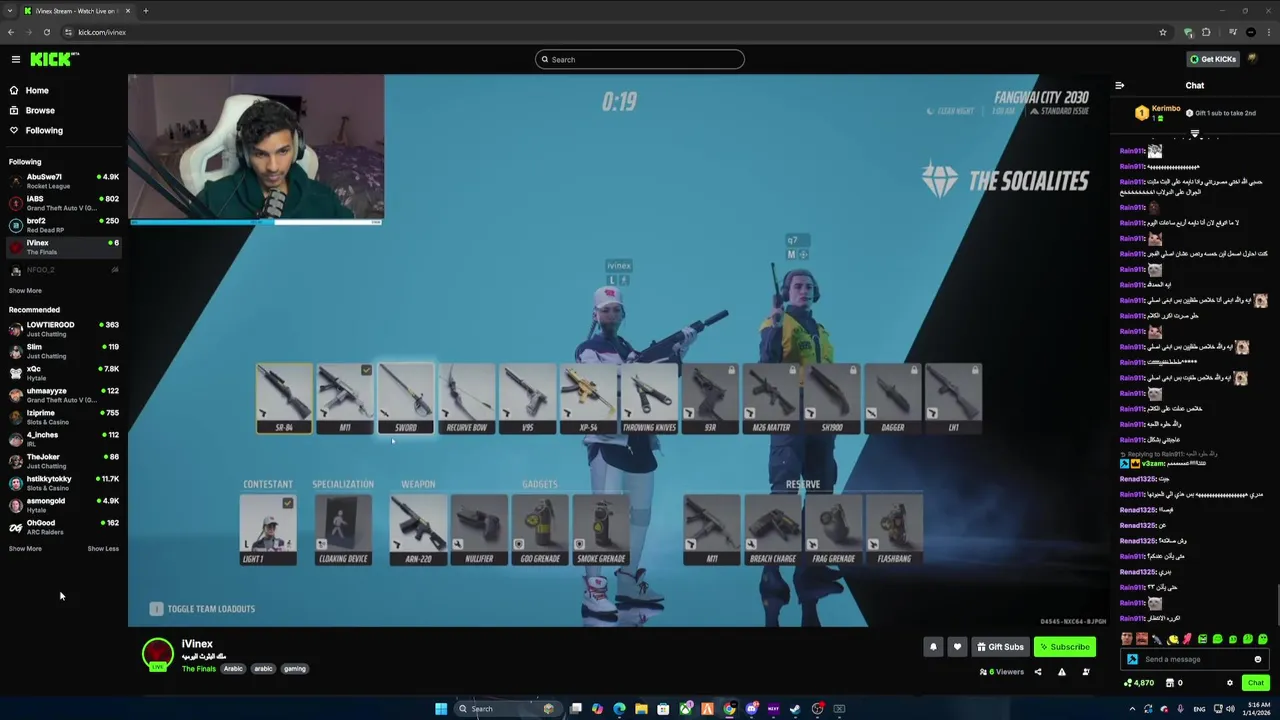
Task: Open File Explorer from taskbar
Action: tap(641, 709)
